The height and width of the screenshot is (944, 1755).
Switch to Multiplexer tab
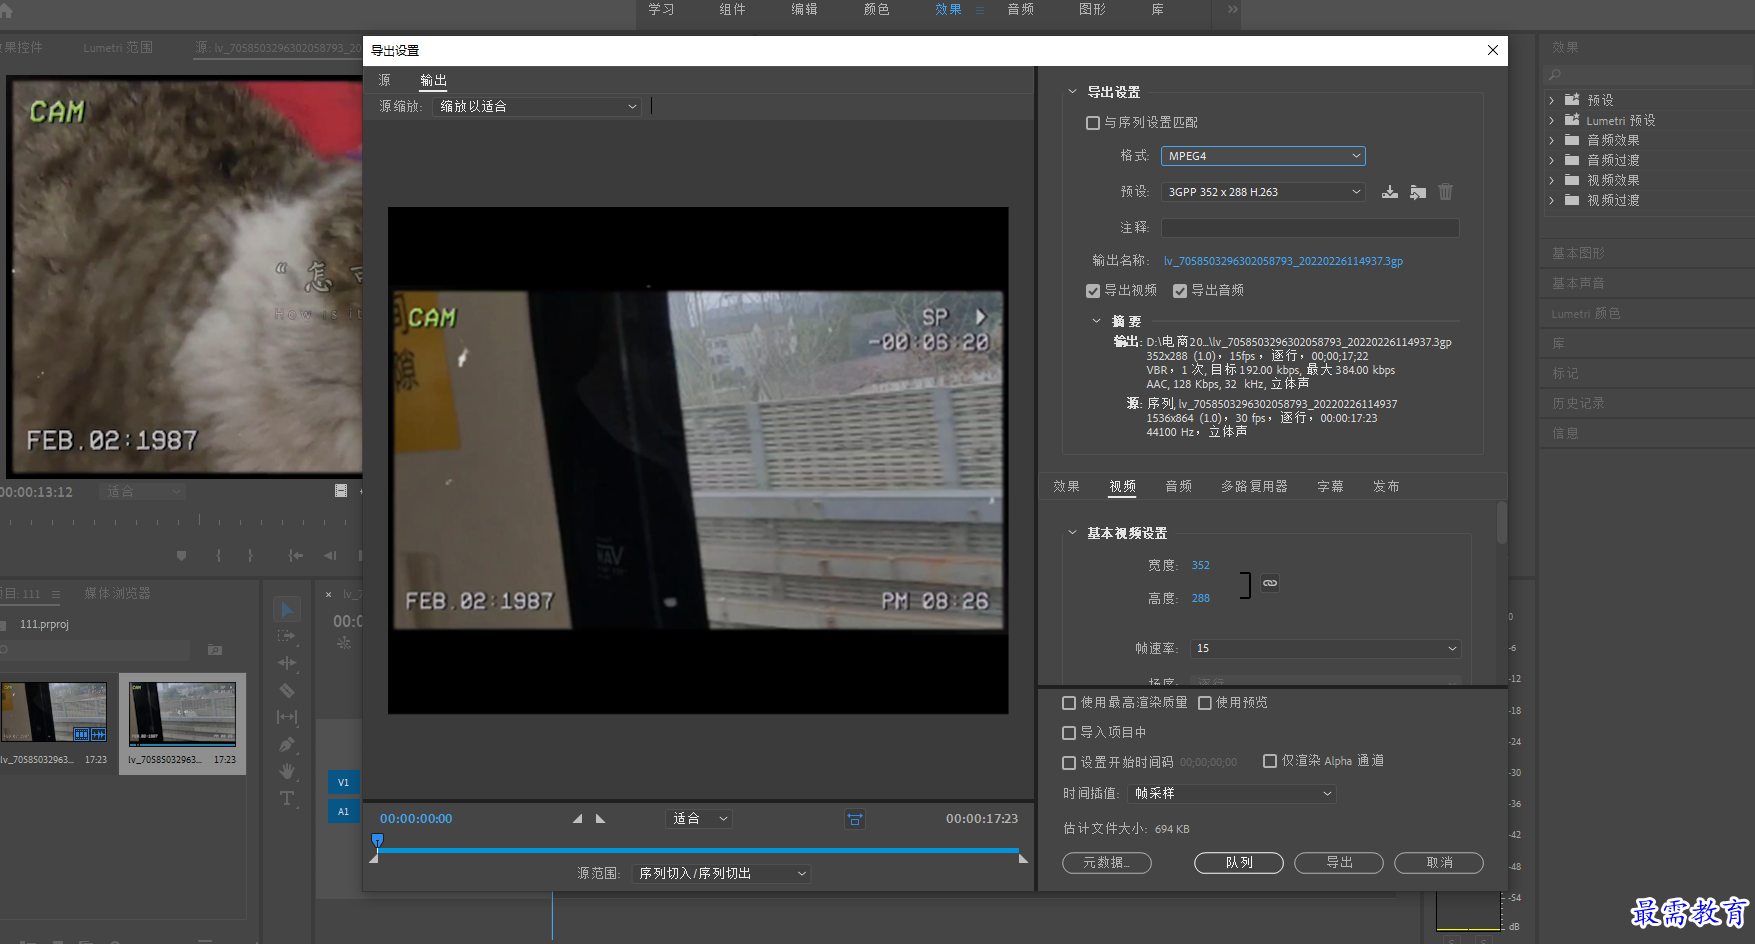(x=1254, y=486)
